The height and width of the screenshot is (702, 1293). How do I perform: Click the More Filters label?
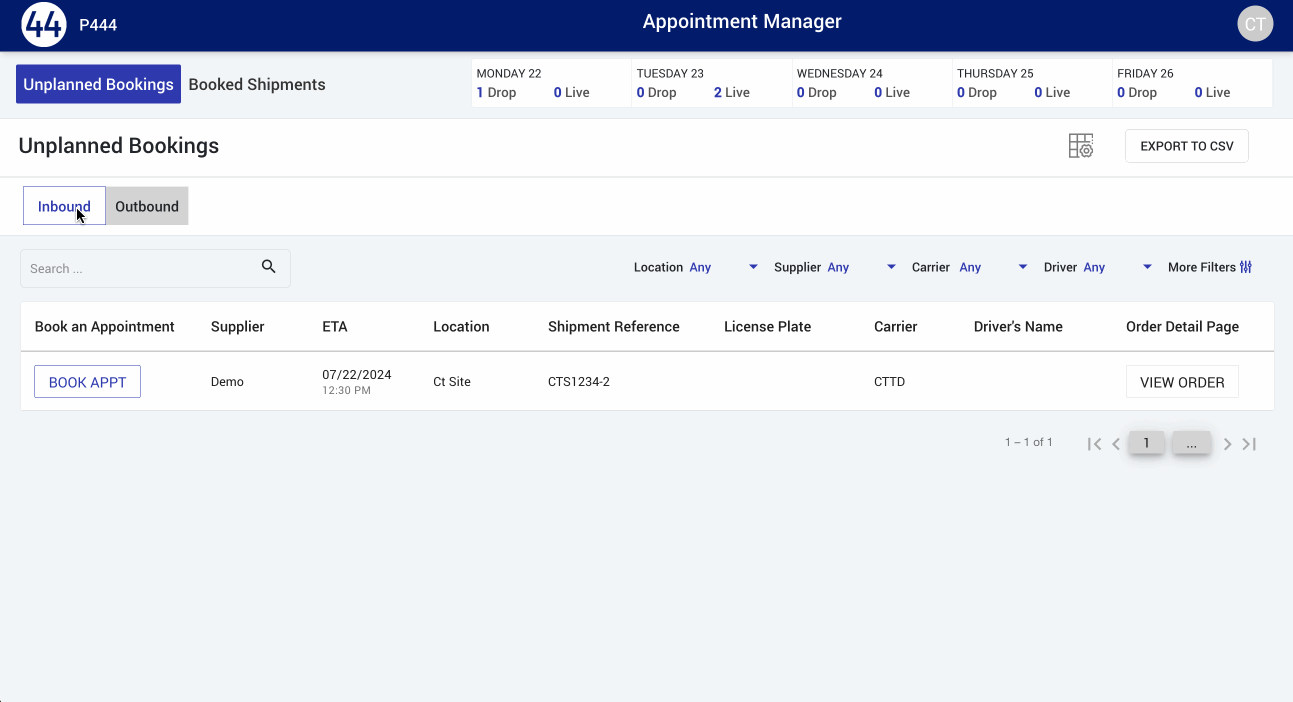(x=1202, y=267)
